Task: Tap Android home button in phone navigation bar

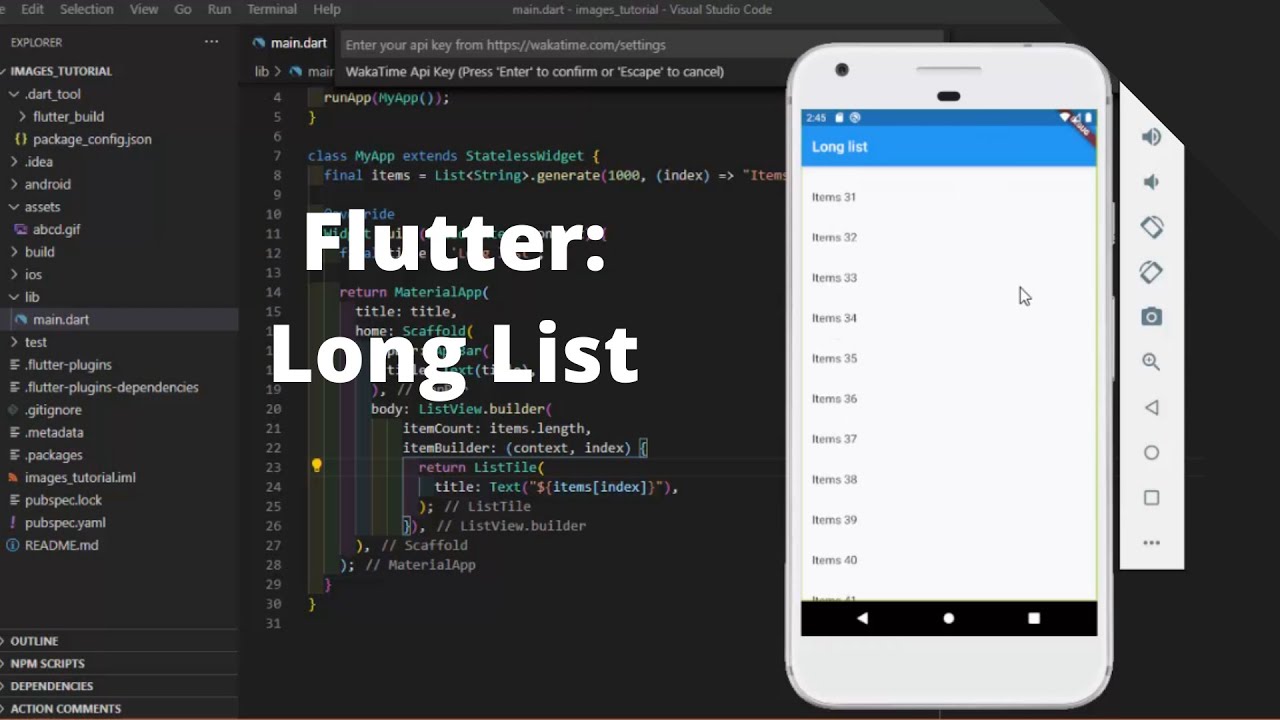Action: click(948, 618)
